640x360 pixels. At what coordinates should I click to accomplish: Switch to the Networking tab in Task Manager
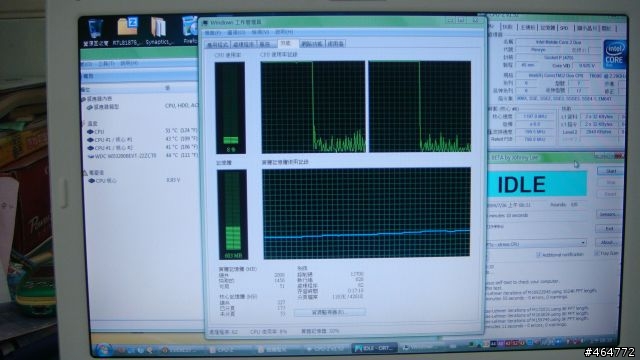point(312,44)
